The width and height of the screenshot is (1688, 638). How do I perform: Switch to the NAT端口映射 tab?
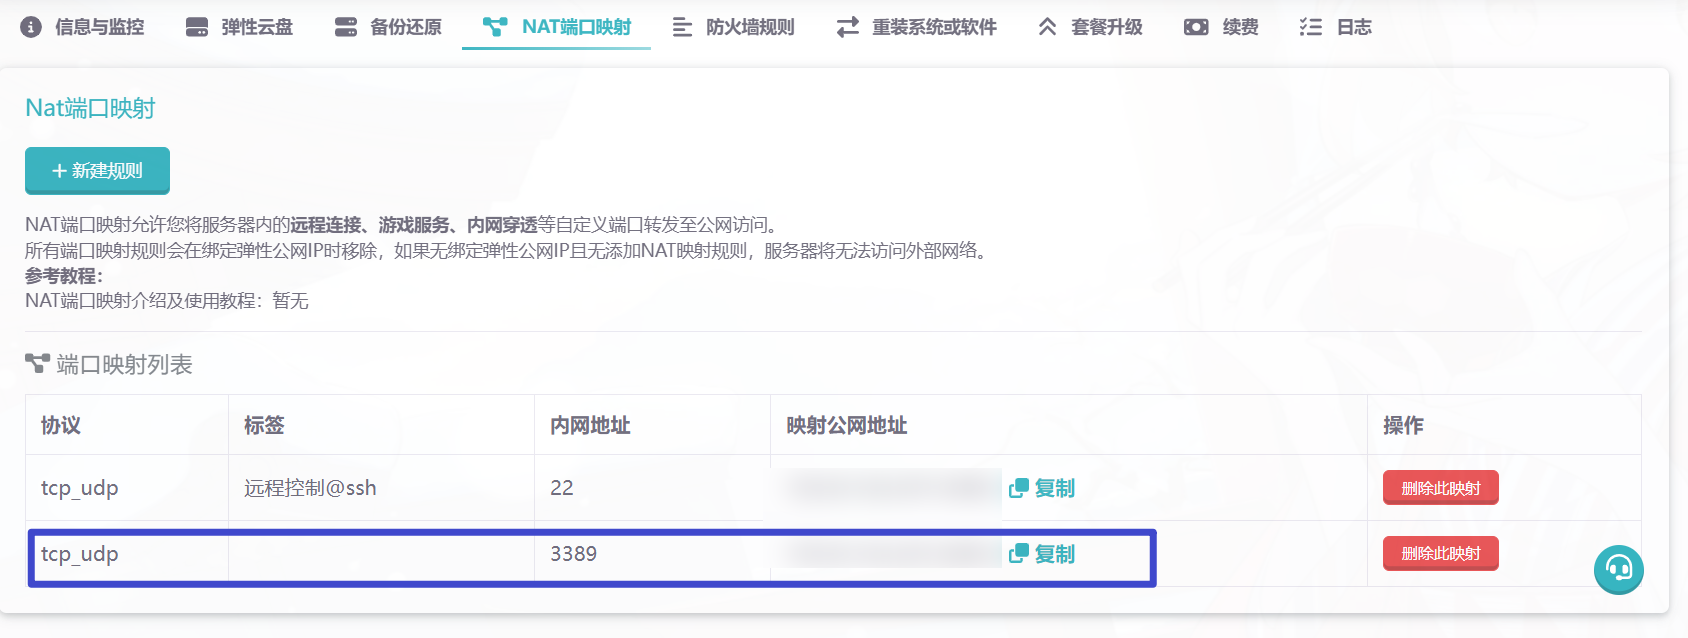tap(557, 27)
